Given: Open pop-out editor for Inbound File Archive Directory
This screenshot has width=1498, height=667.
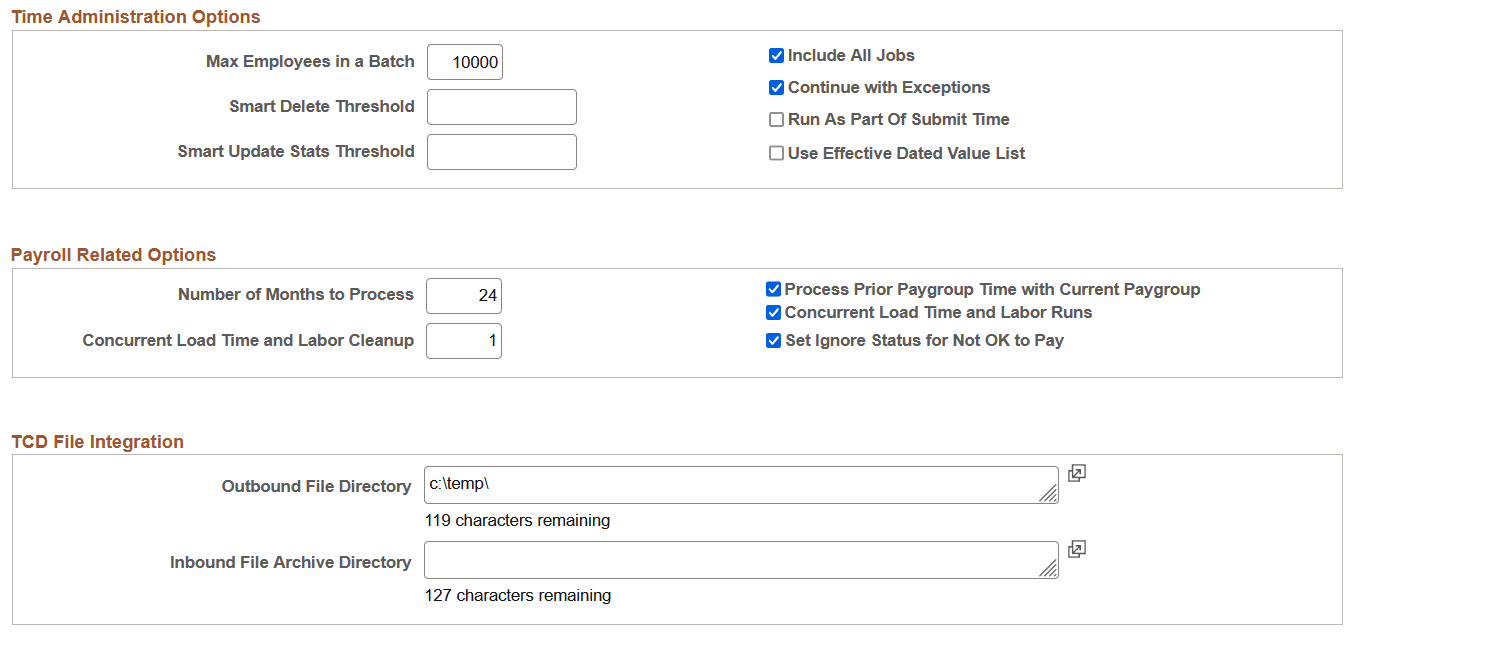Looking at the screenshot, I should [x=1076, y=549].
